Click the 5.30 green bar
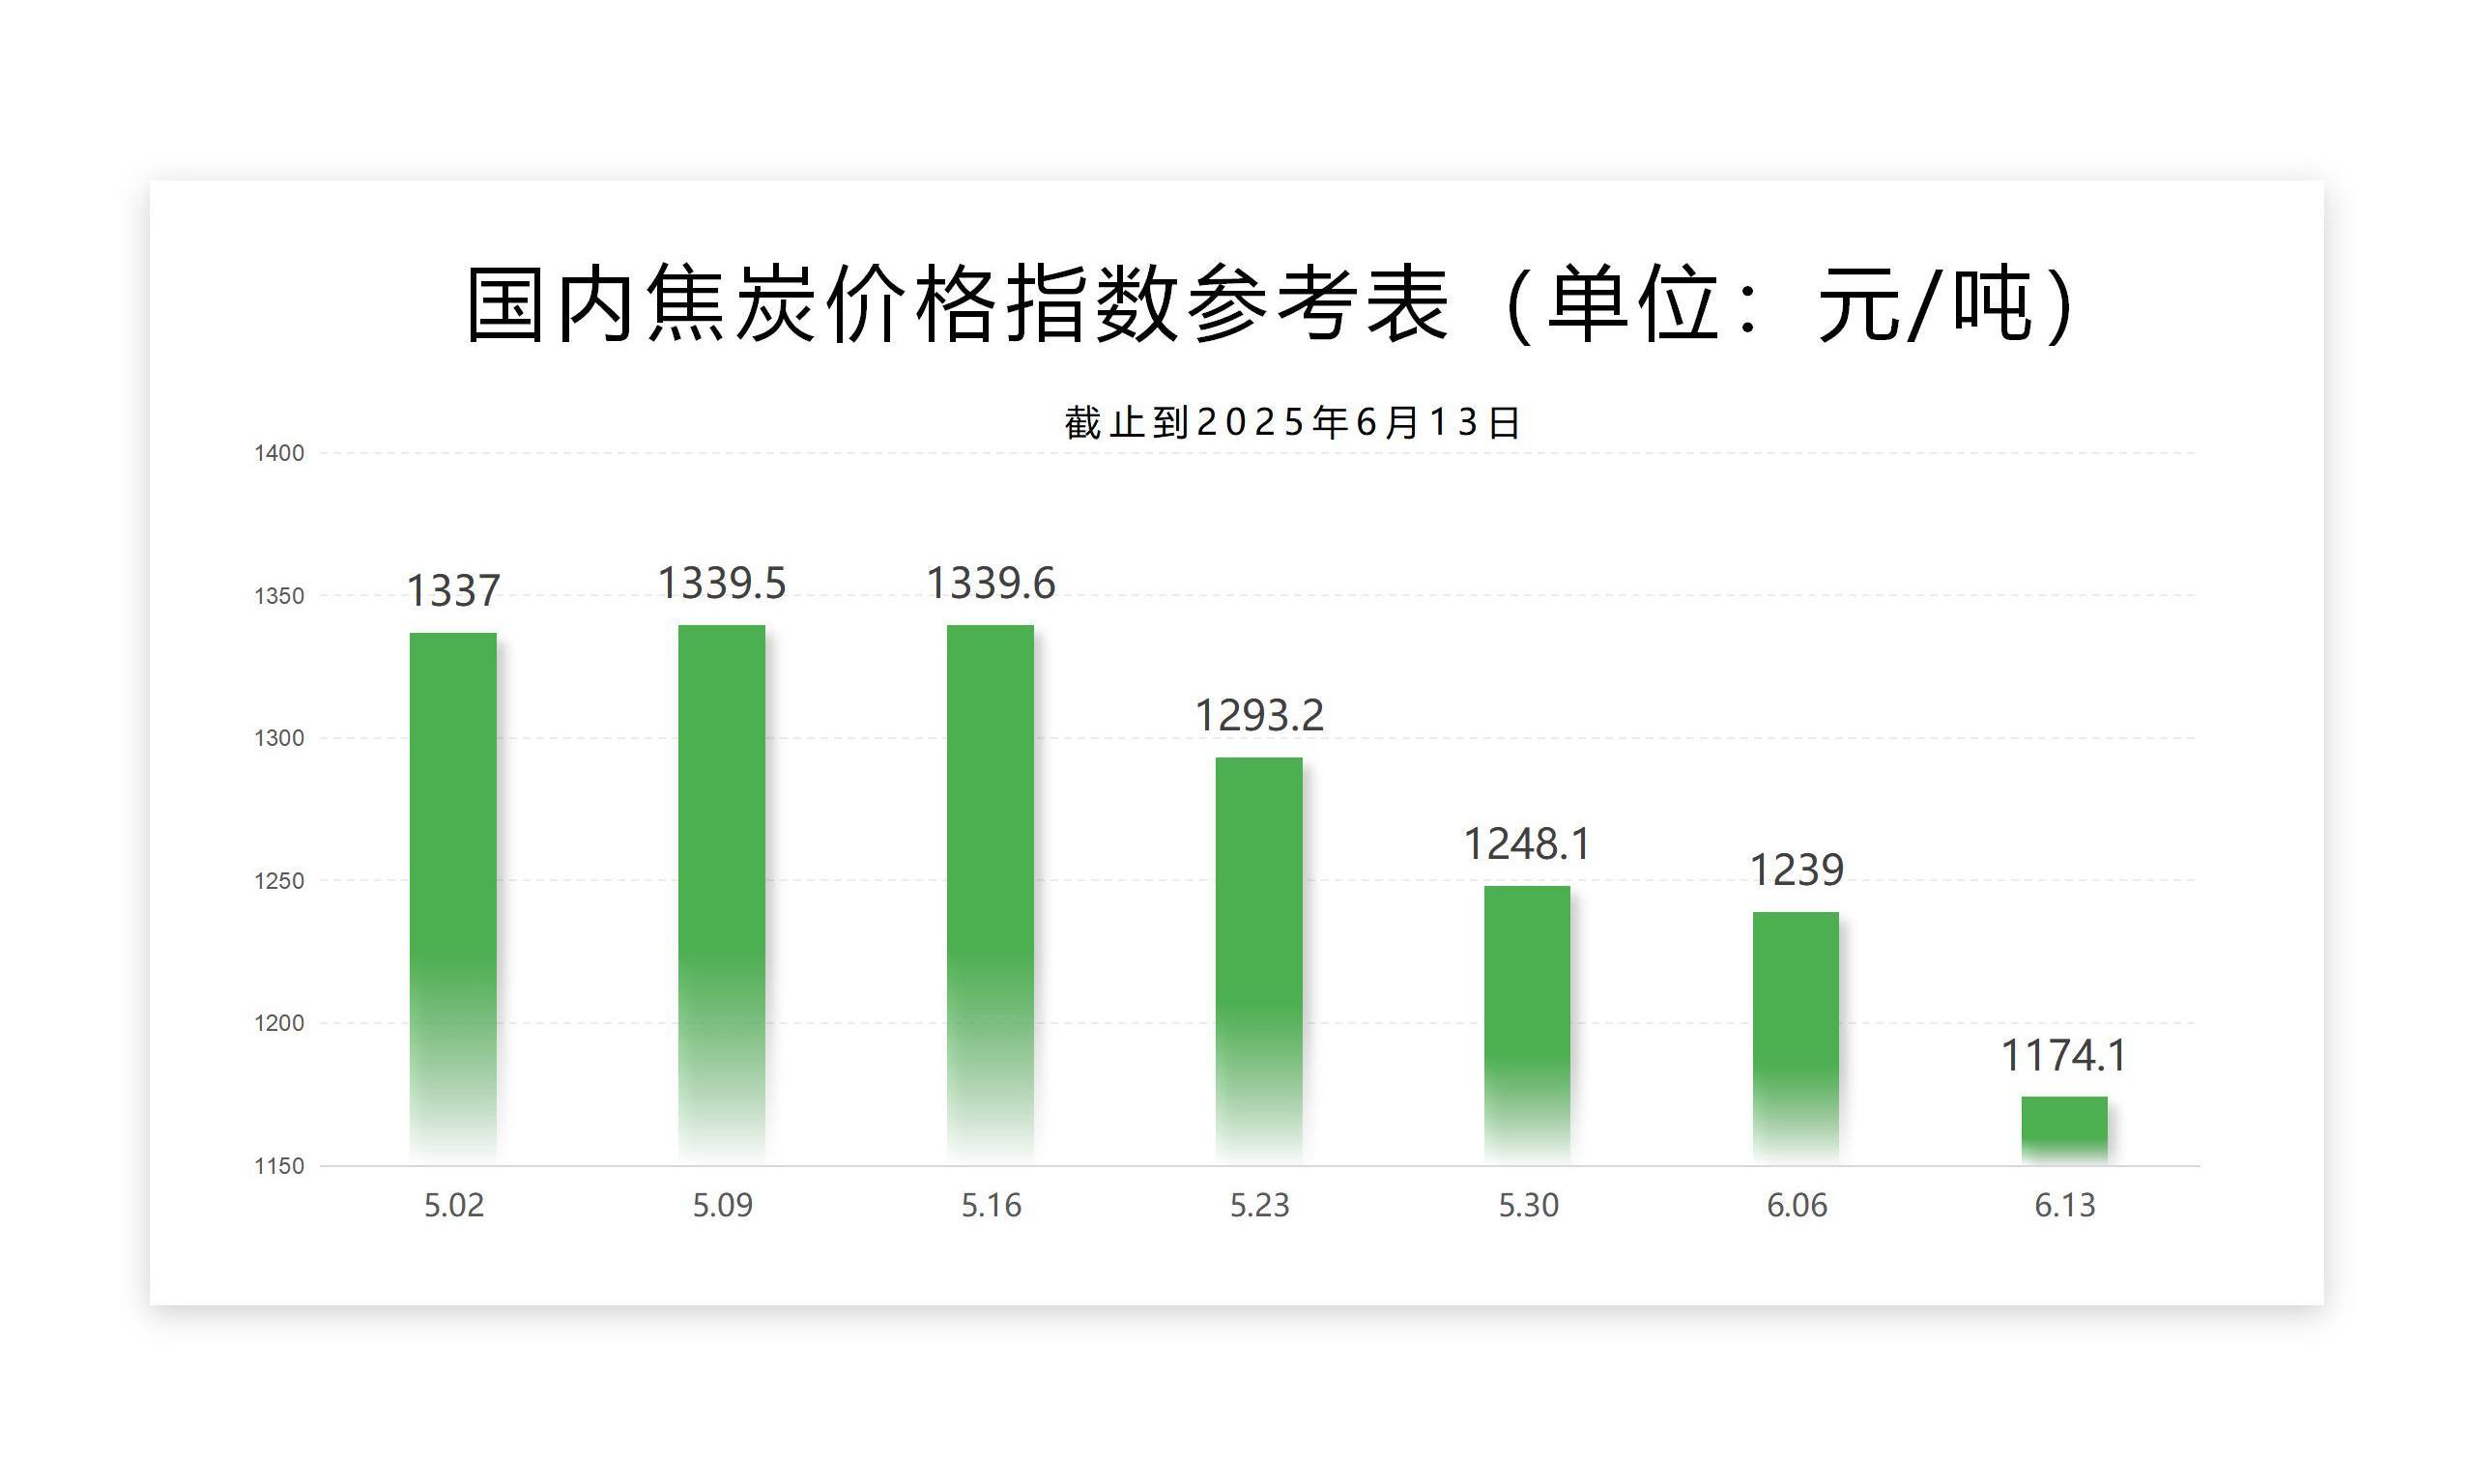The height and width of the screenshot is (1484, 2474). (1527, 1025)
